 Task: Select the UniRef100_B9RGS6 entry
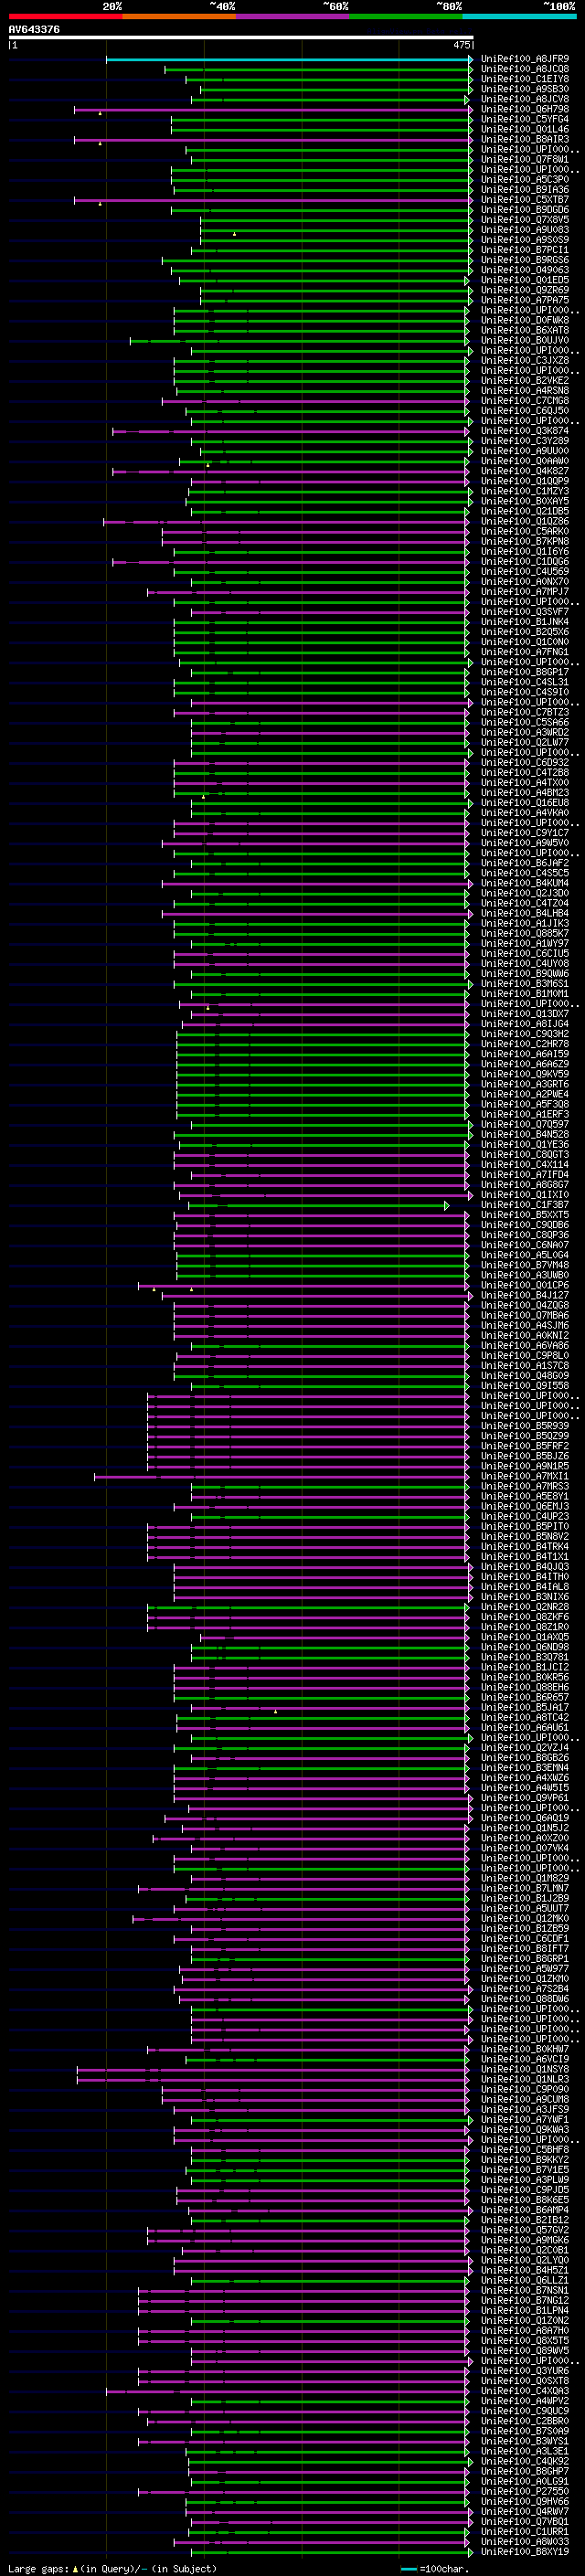tap(525, 260)
